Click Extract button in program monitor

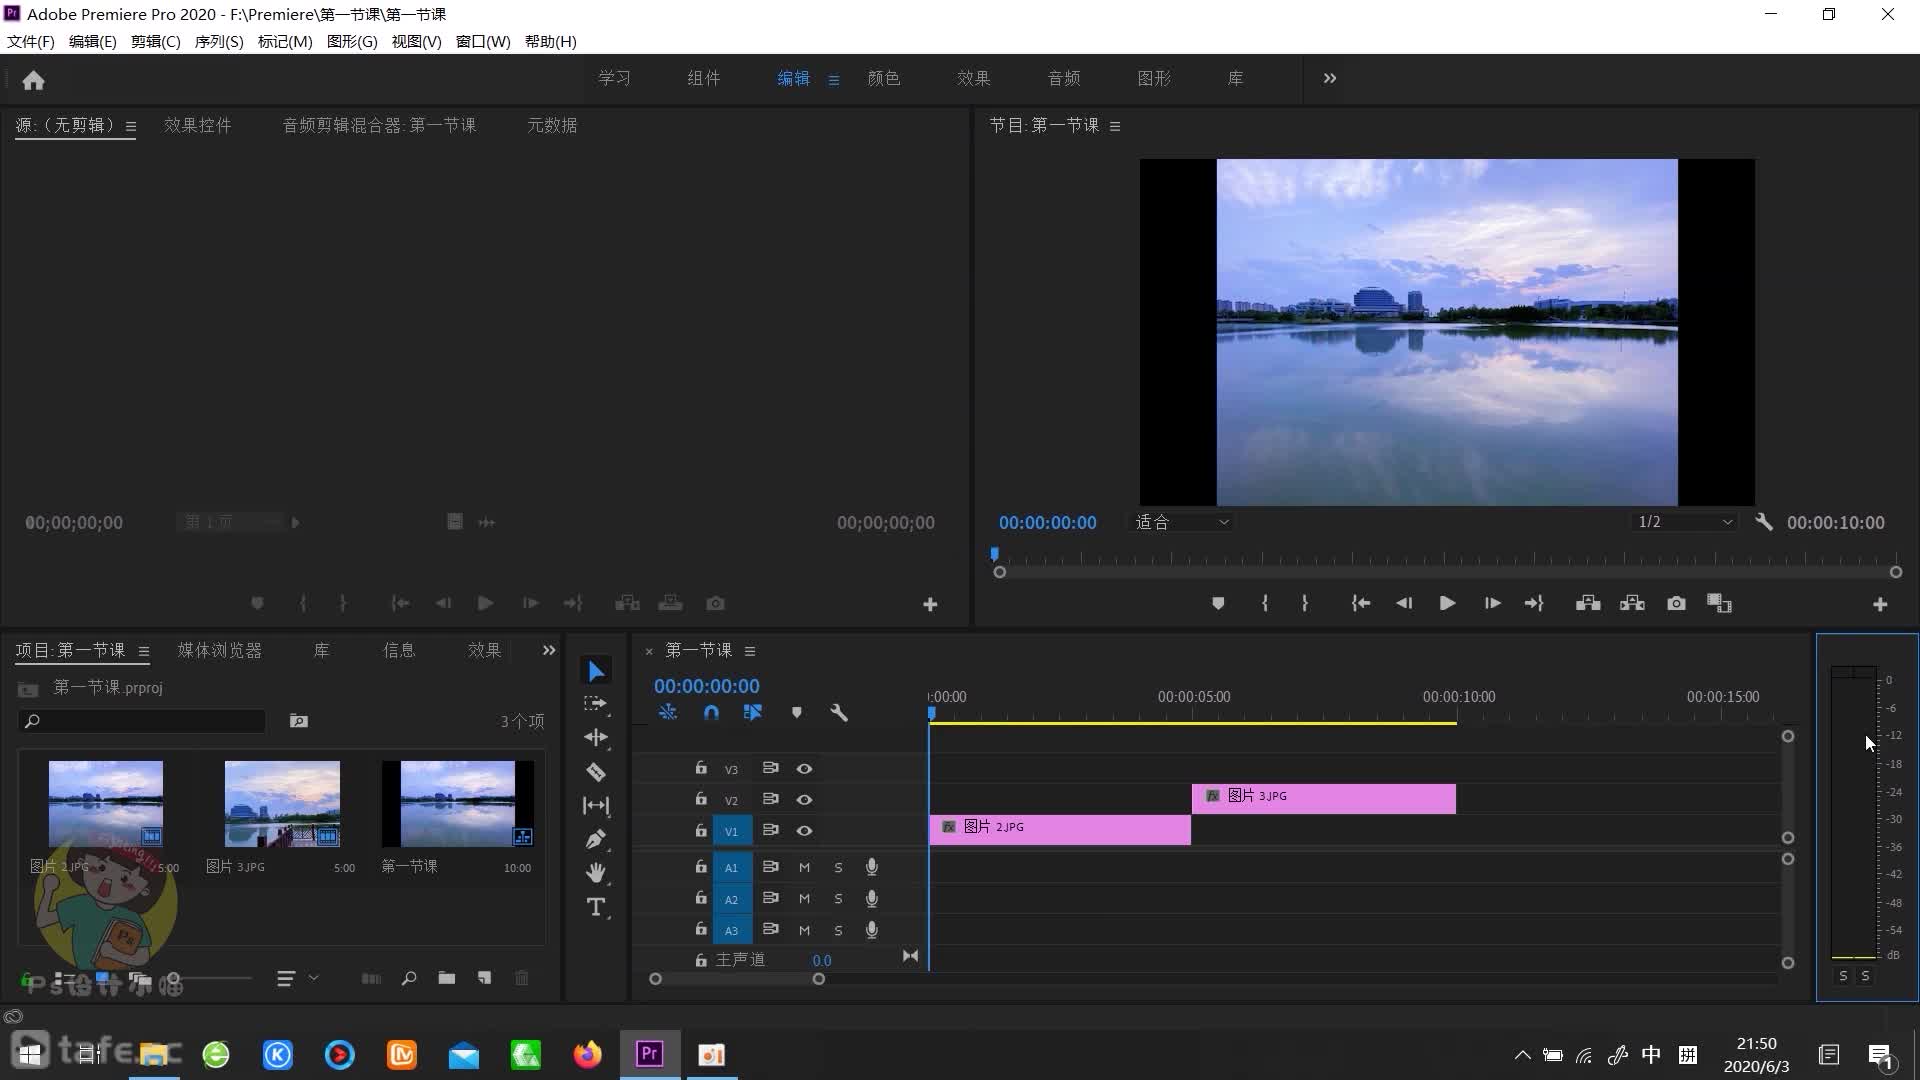point(1632,604)
